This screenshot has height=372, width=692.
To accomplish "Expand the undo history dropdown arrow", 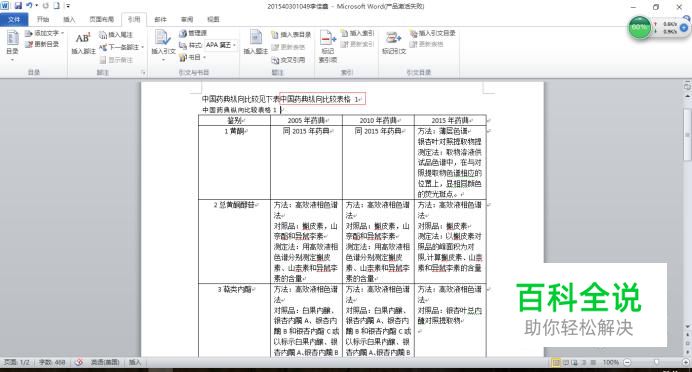I will [37, 6].
